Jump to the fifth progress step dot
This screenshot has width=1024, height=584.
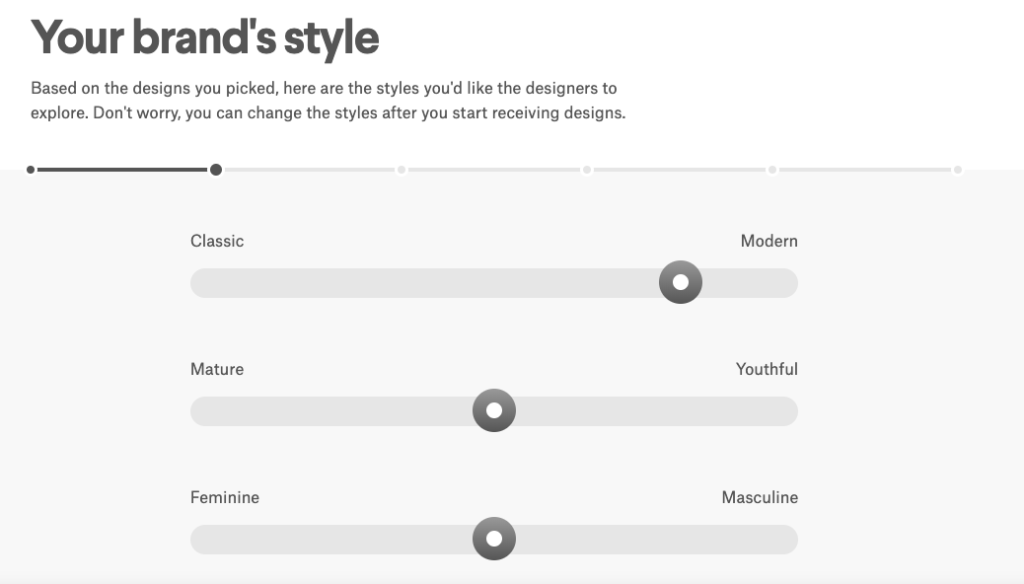click(773, 170)
